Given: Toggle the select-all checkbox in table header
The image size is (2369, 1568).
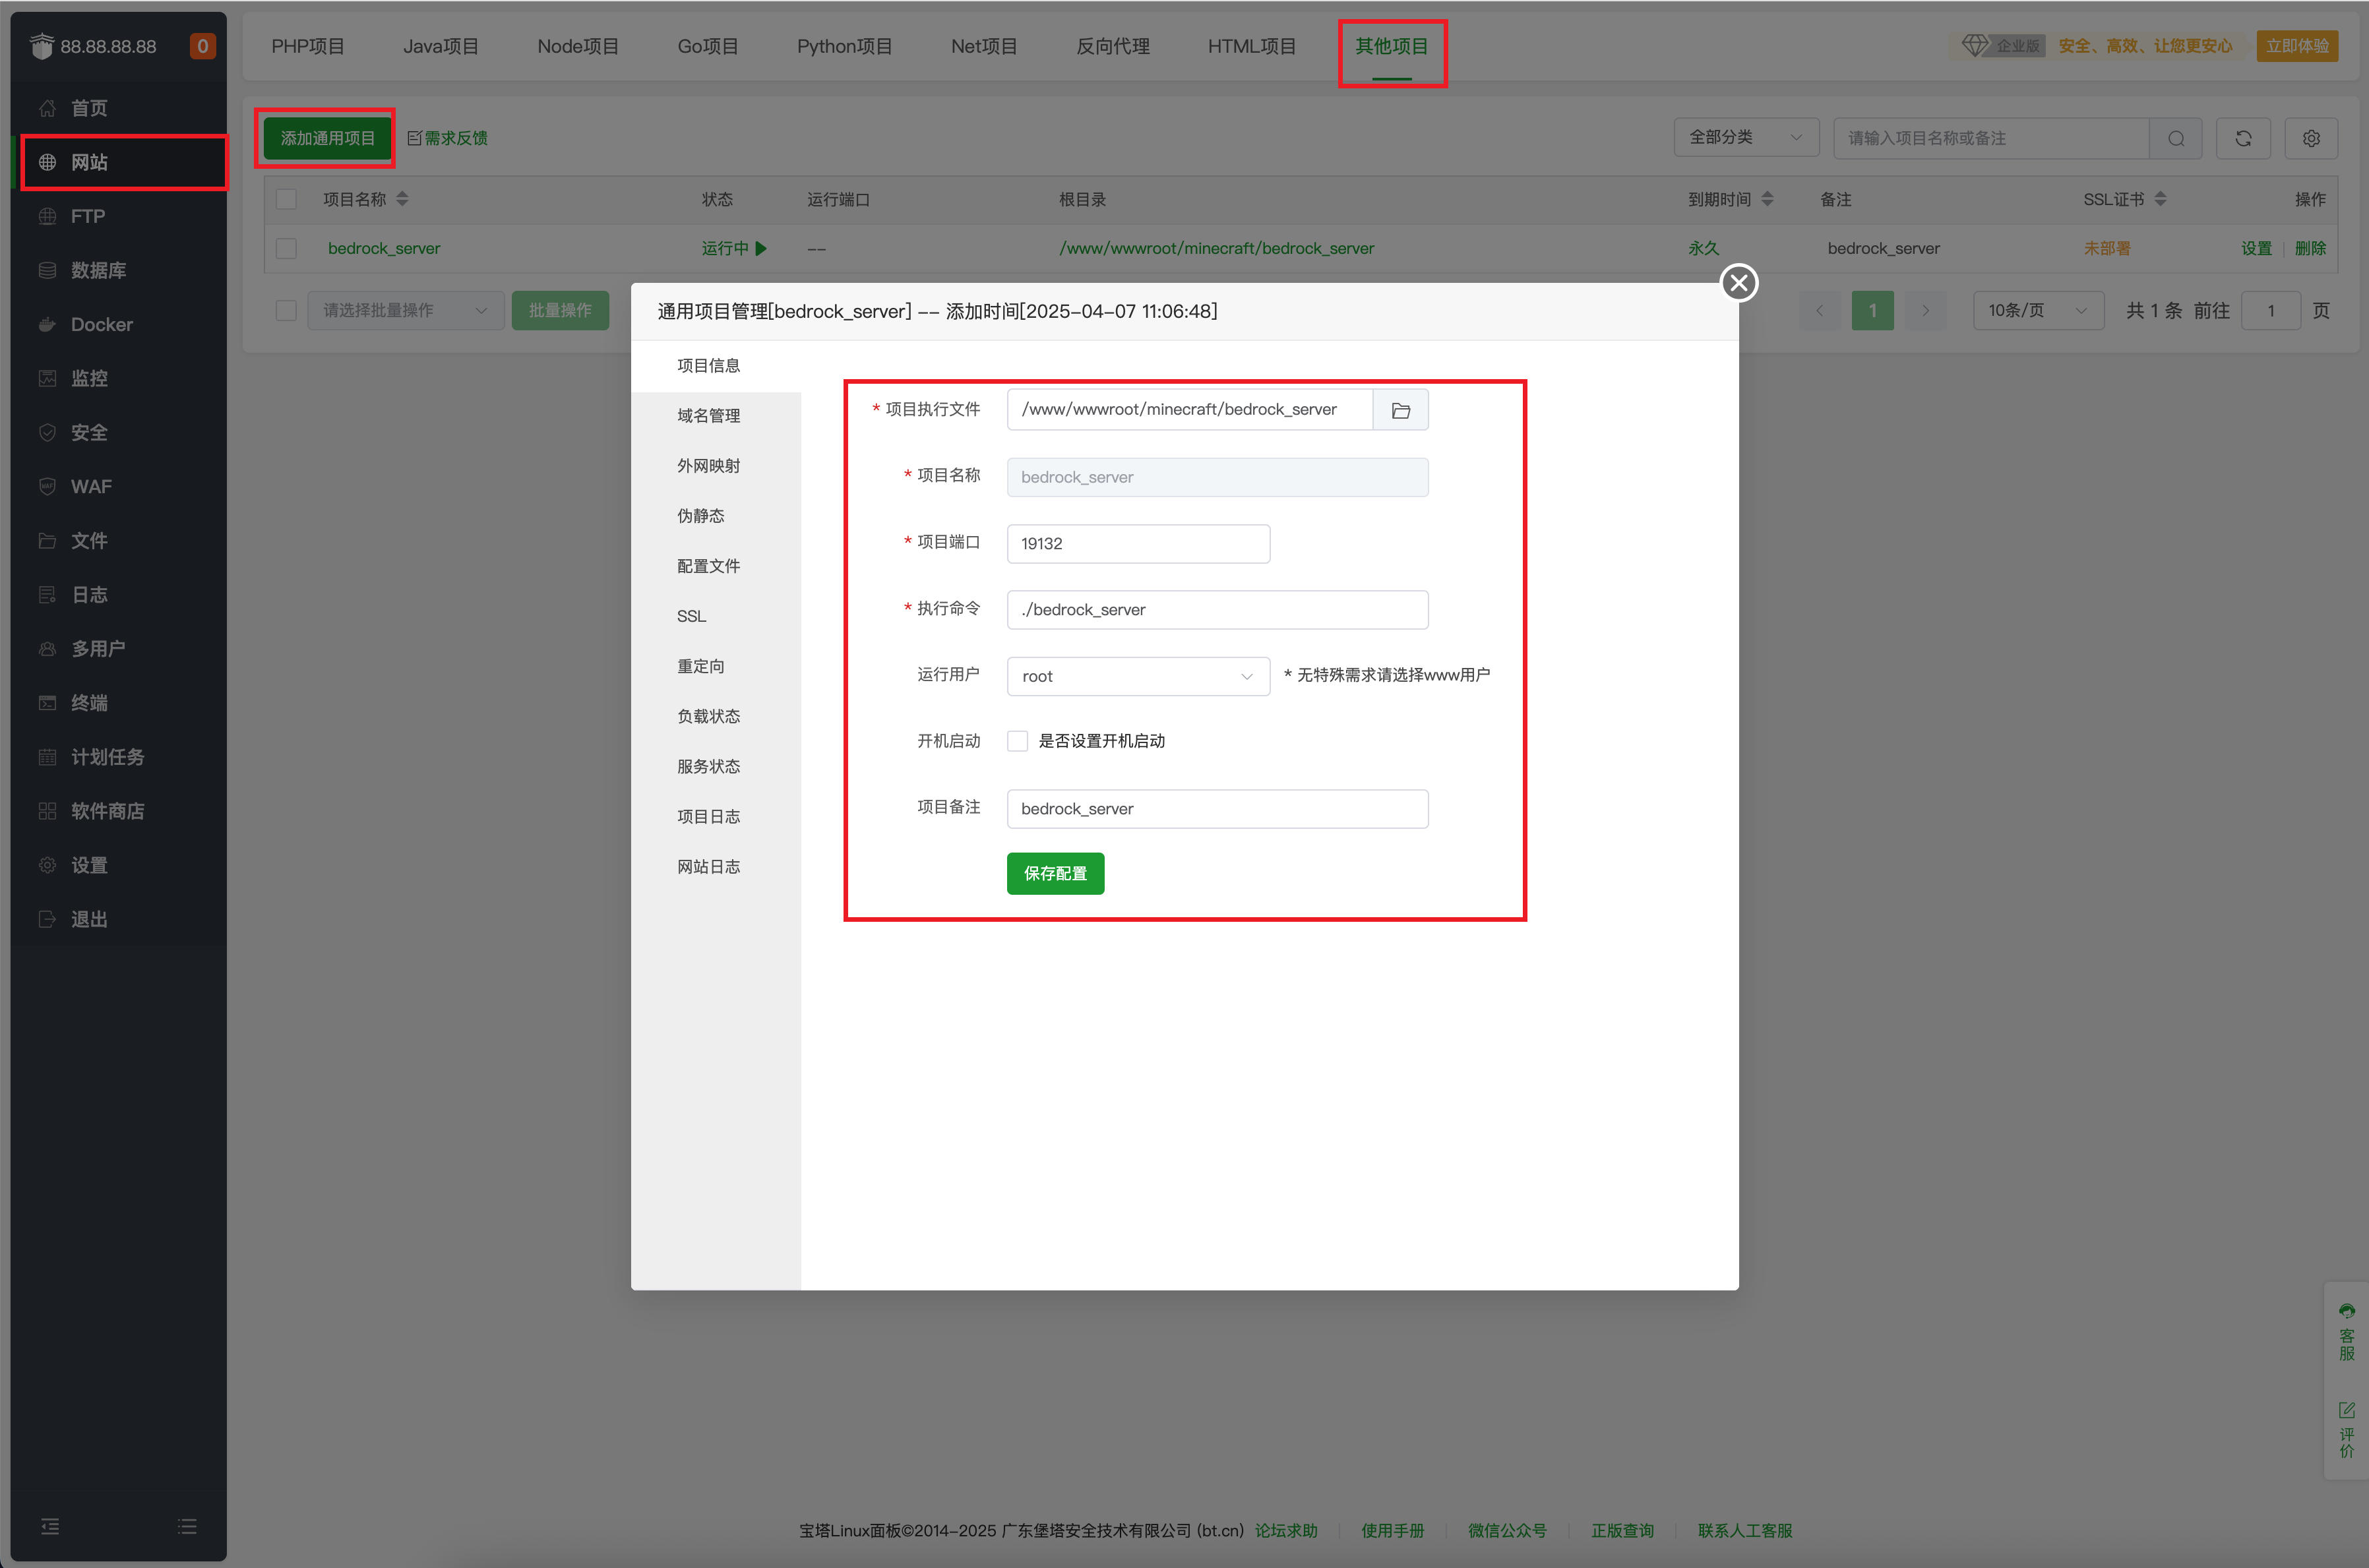Looking at the screenshot, I should 286,199.
